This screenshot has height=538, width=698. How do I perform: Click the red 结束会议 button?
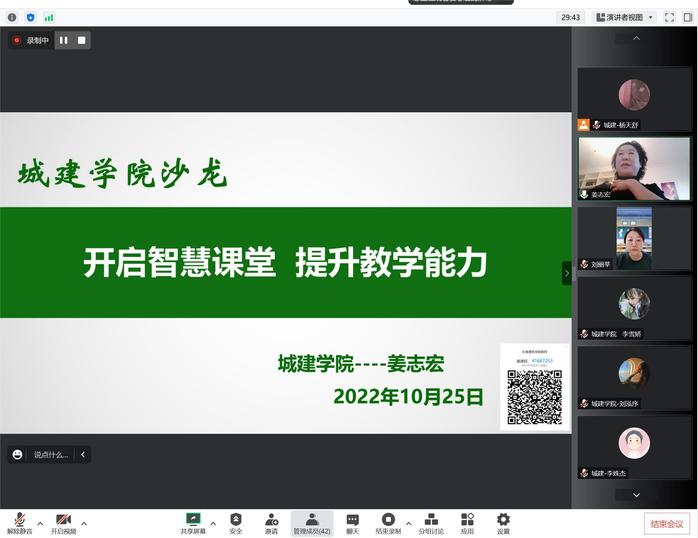point(666,524)
